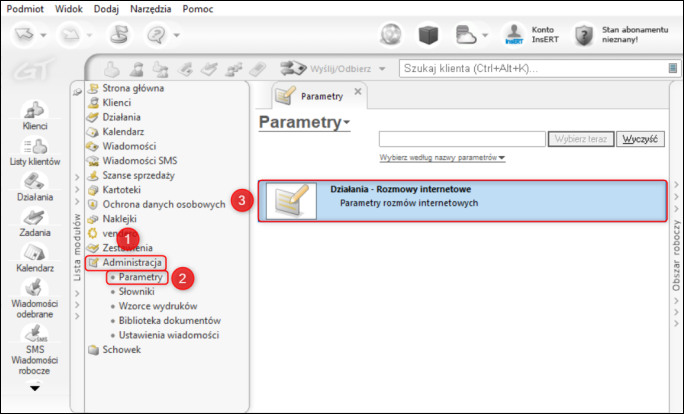Image resolution: width=684 pixels, height=414 pixels.
Task: Click the Wyczyść button
Action: click(x=640, y=139)
